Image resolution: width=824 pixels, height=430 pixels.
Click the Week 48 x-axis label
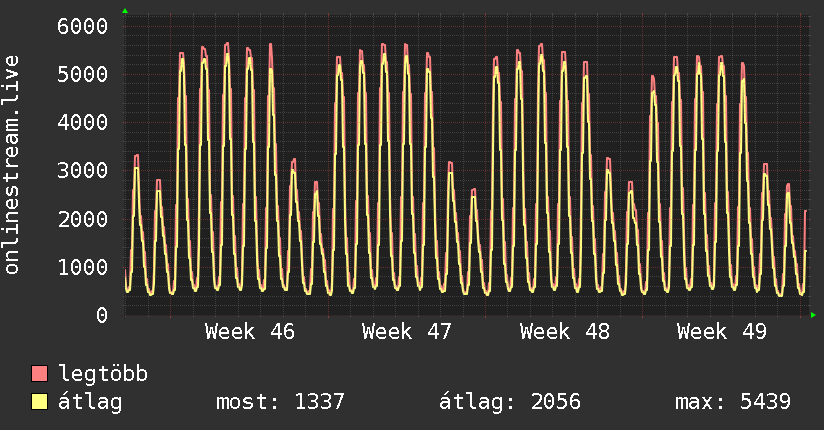(564, 332)
